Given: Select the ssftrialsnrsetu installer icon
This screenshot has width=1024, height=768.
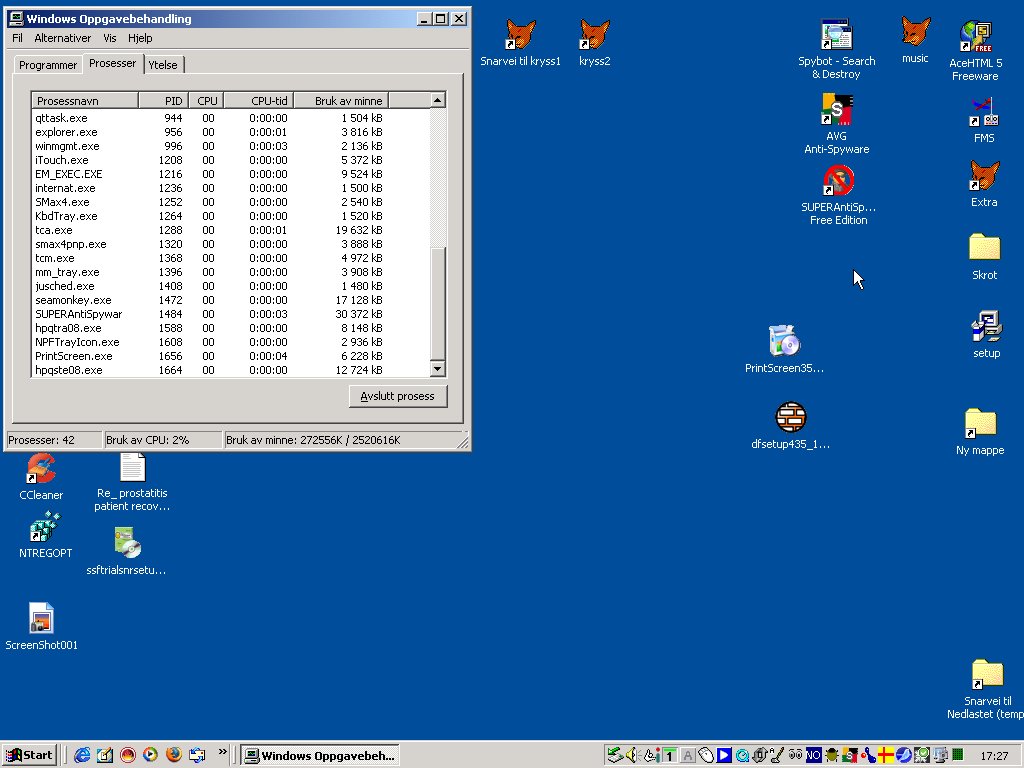Looking at the screenshot, I should click(126, 551).
